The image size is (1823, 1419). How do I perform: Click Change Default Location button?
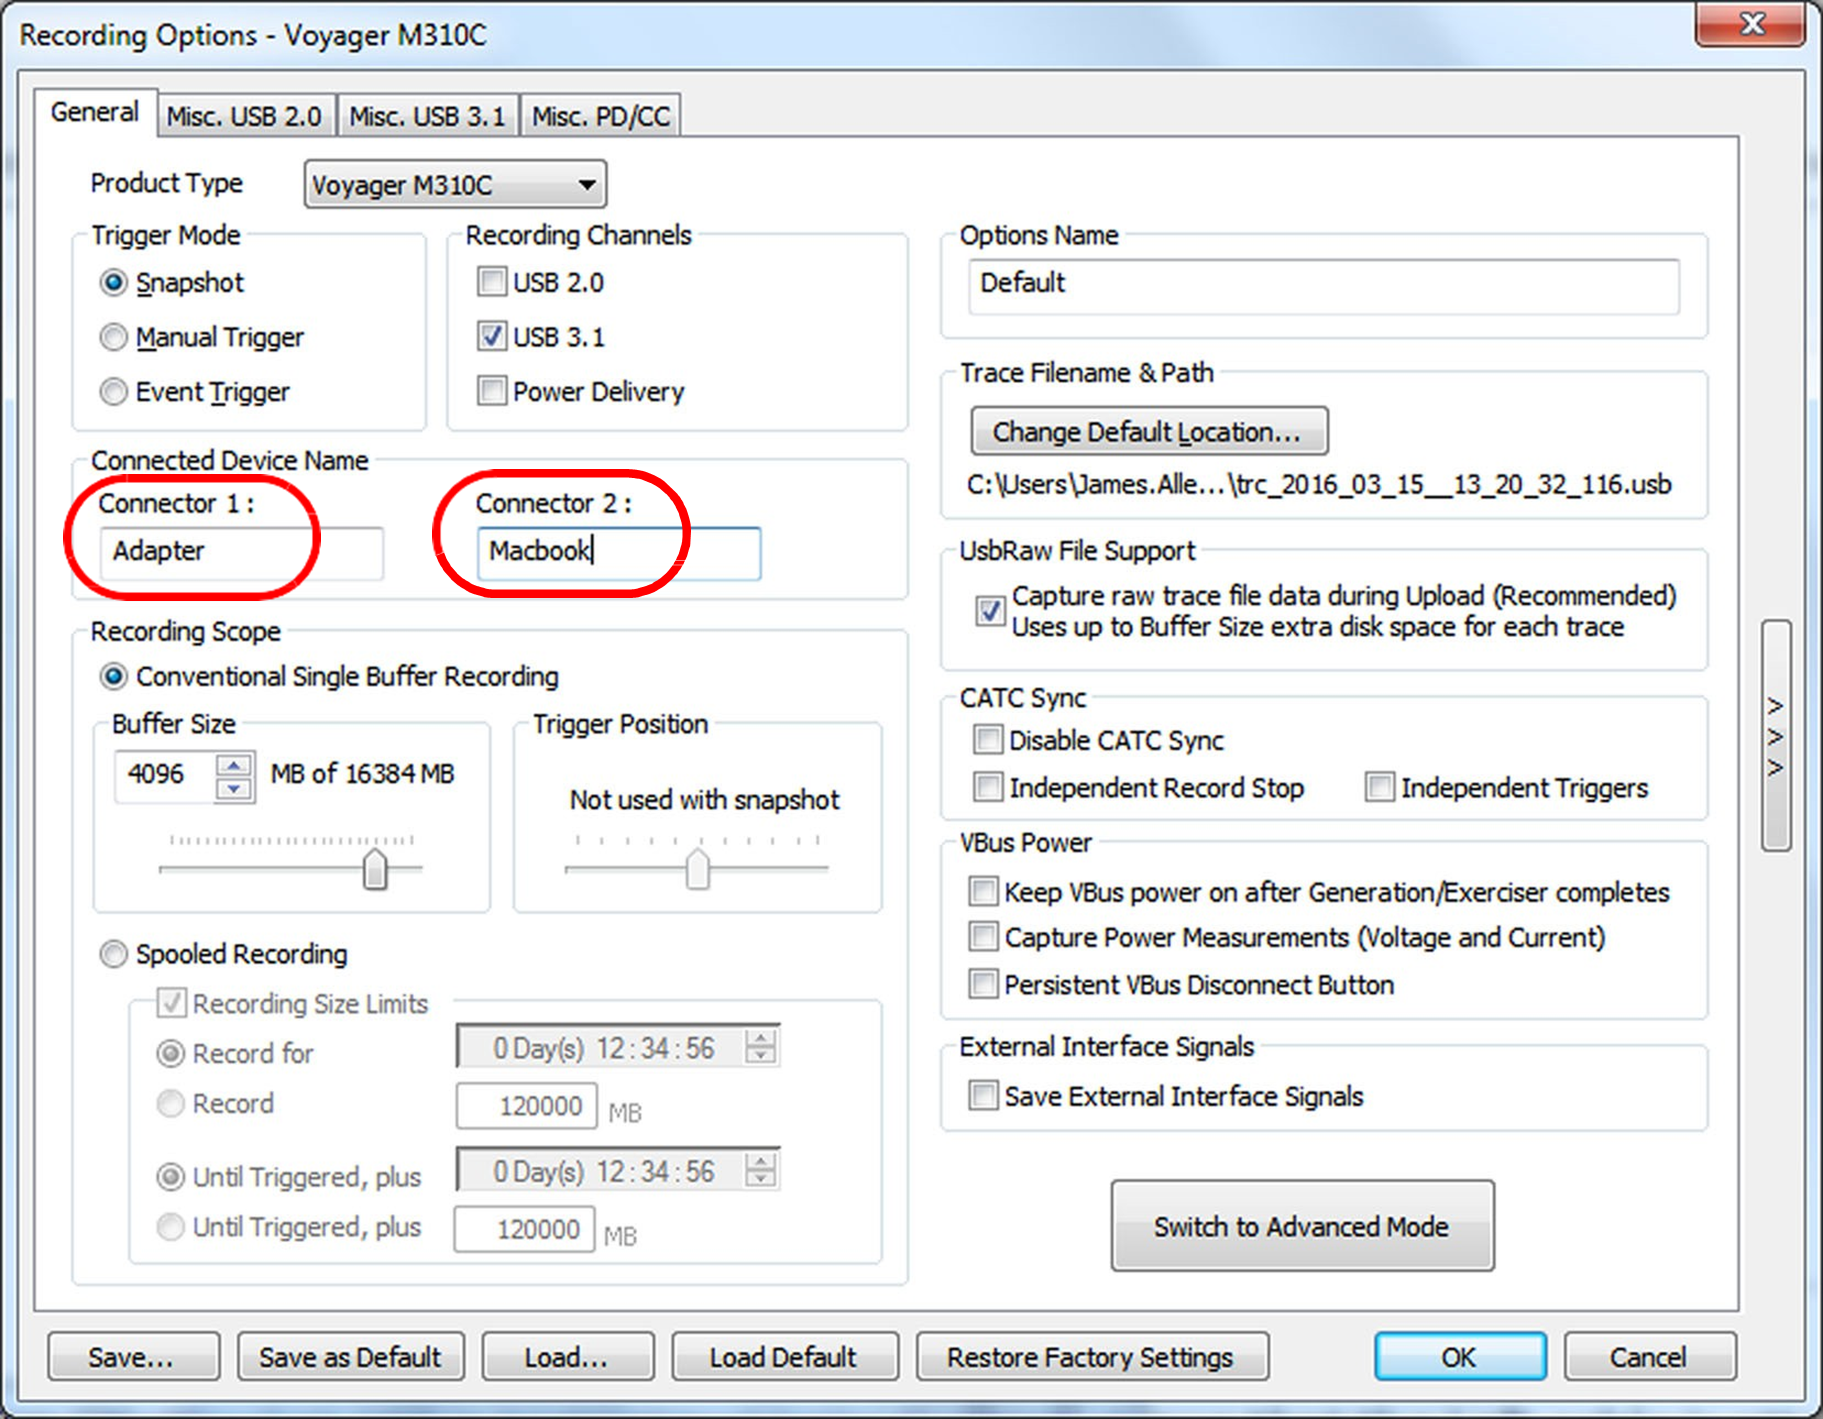coord(1149,431)
